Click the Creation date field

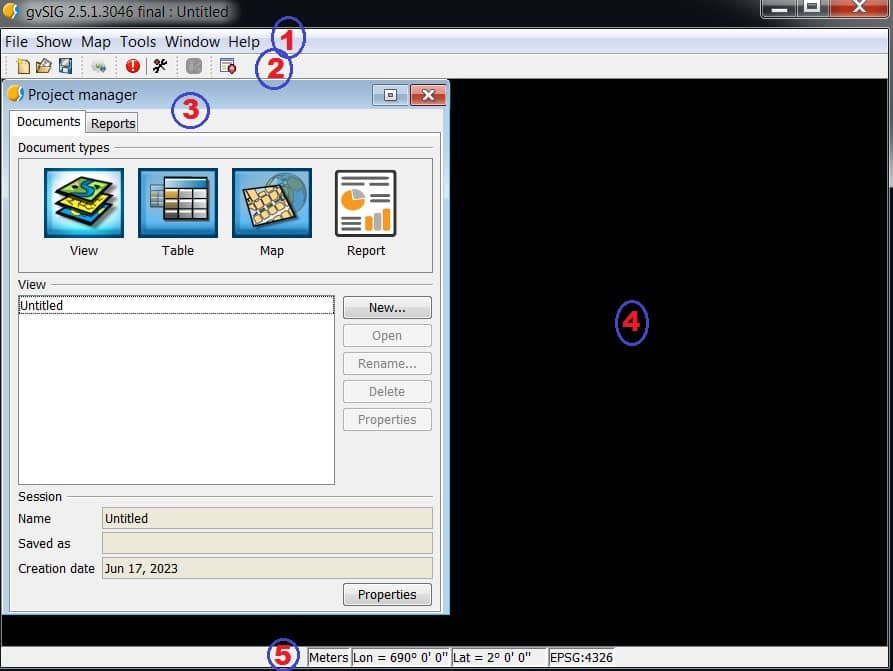click(267, 568)
